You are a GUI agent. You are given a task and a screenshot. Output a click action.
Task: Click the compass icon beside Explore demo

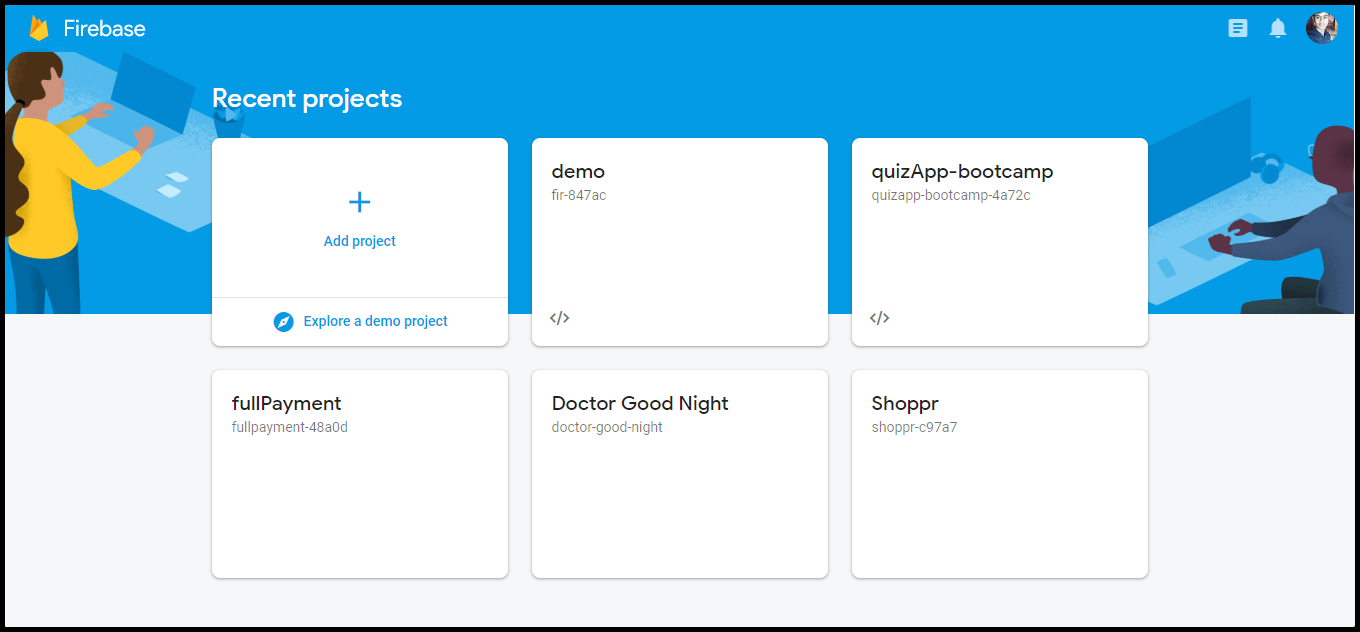pos(284,322)
